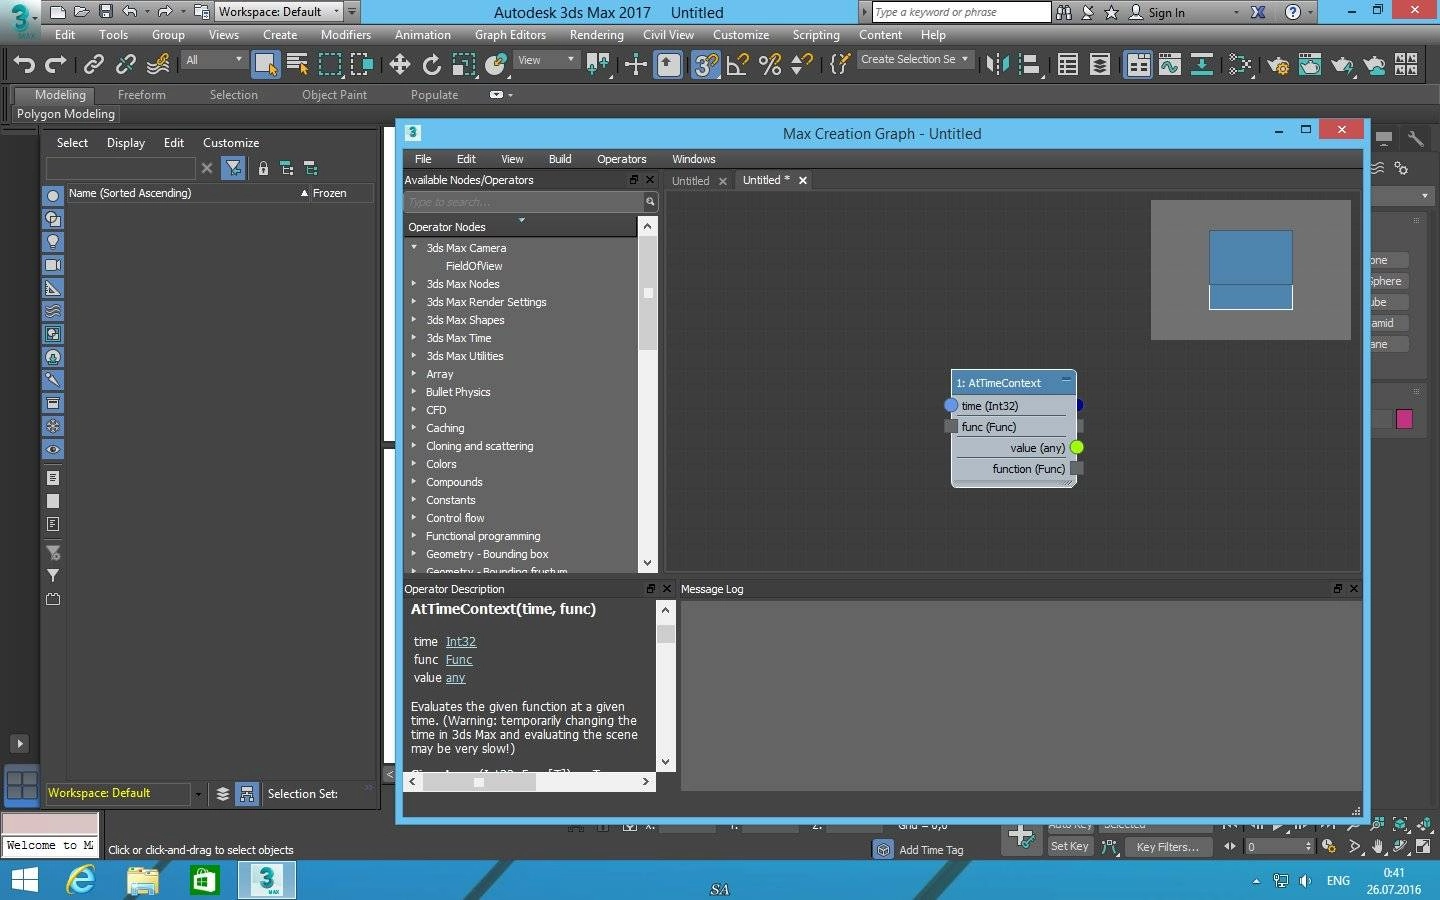This screenshot has height=900, width=1440.
Task: Open the Scripting menu
Action: pyautogui.click(x=816, y=35)
